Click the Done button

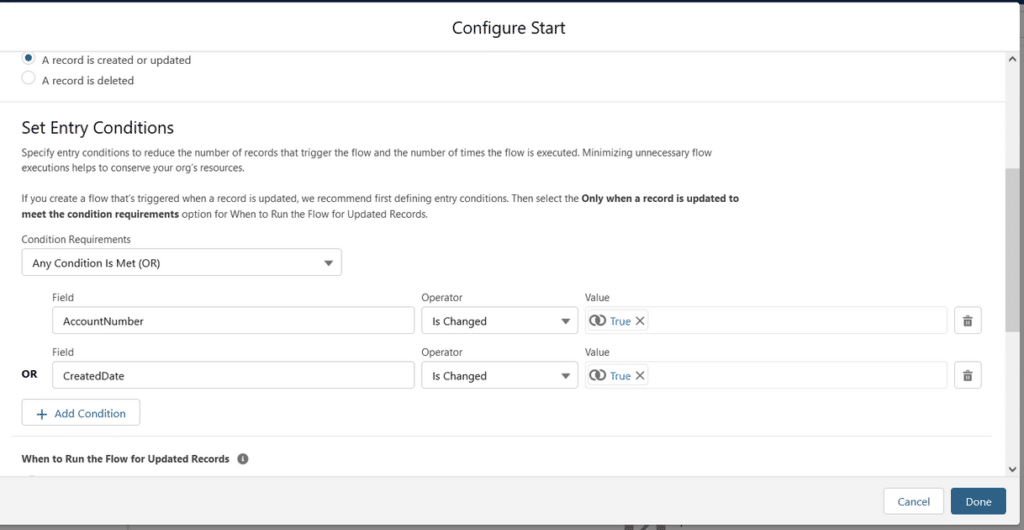[978, 501]
